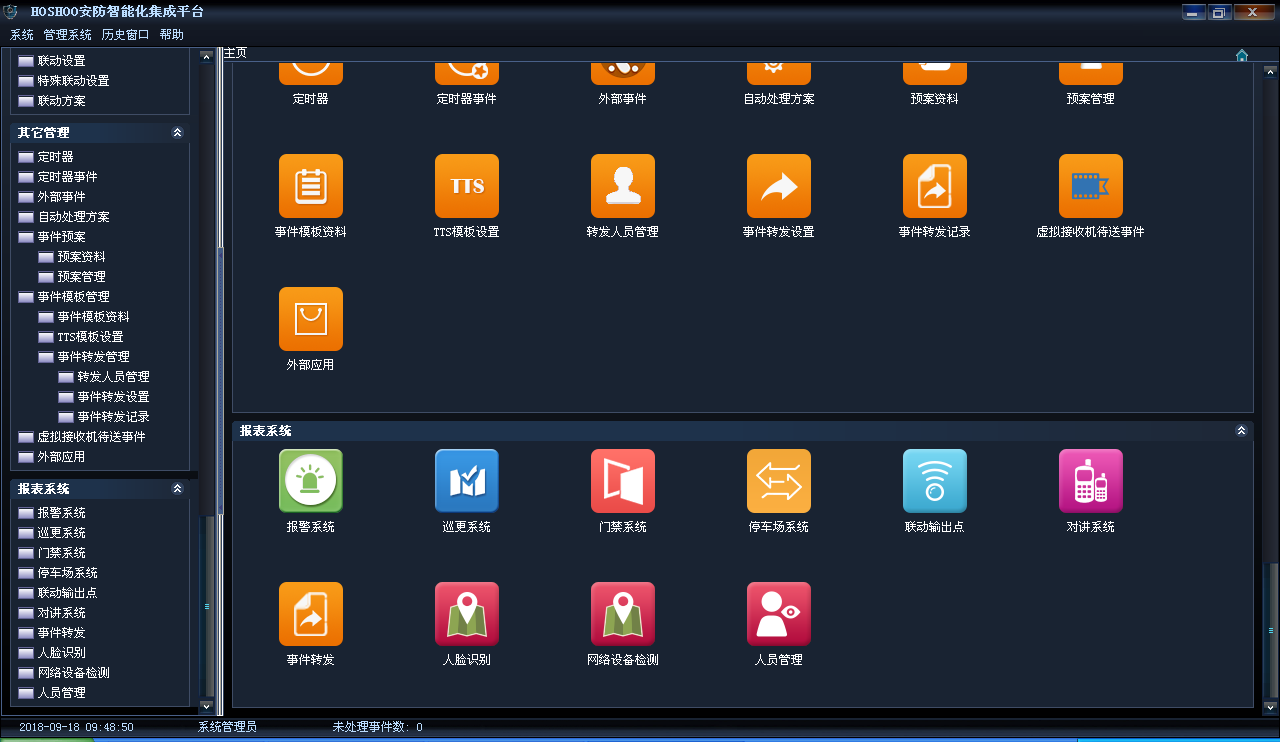The width and height of the screenshot is (1280, 742).
Task: Open the TTS模板设置 icon
Action: coord(466,186)
